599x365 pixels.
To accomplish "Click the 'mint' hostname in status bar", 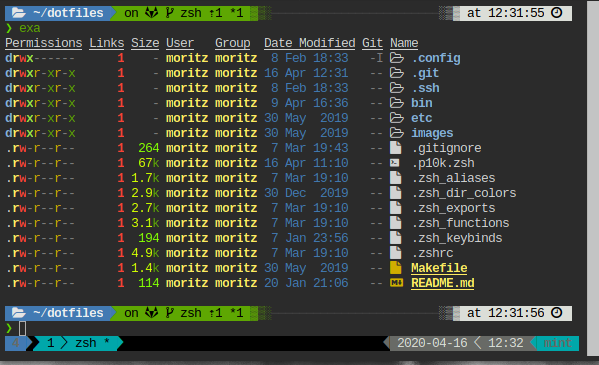I will (x=558, y=343).
